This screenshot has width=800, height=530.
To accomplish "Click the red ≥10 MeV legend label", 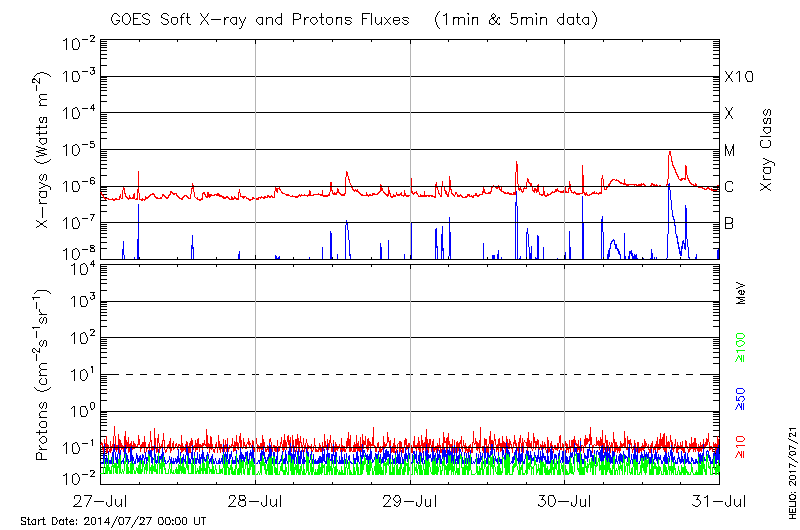I will (x=742, y=447).
